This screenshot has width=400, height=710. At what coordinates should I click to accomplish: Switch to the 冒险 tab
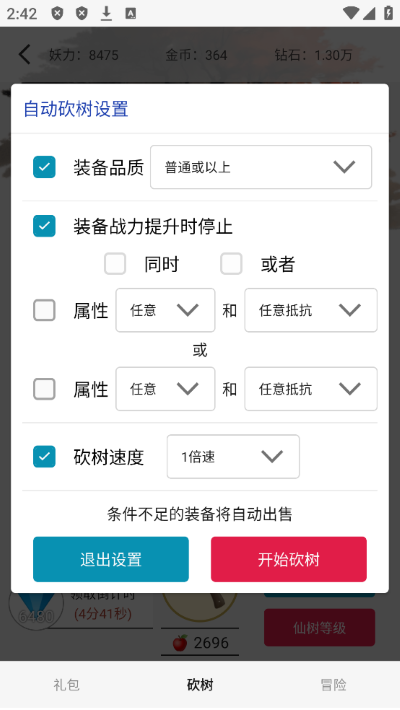pos(333,685)
